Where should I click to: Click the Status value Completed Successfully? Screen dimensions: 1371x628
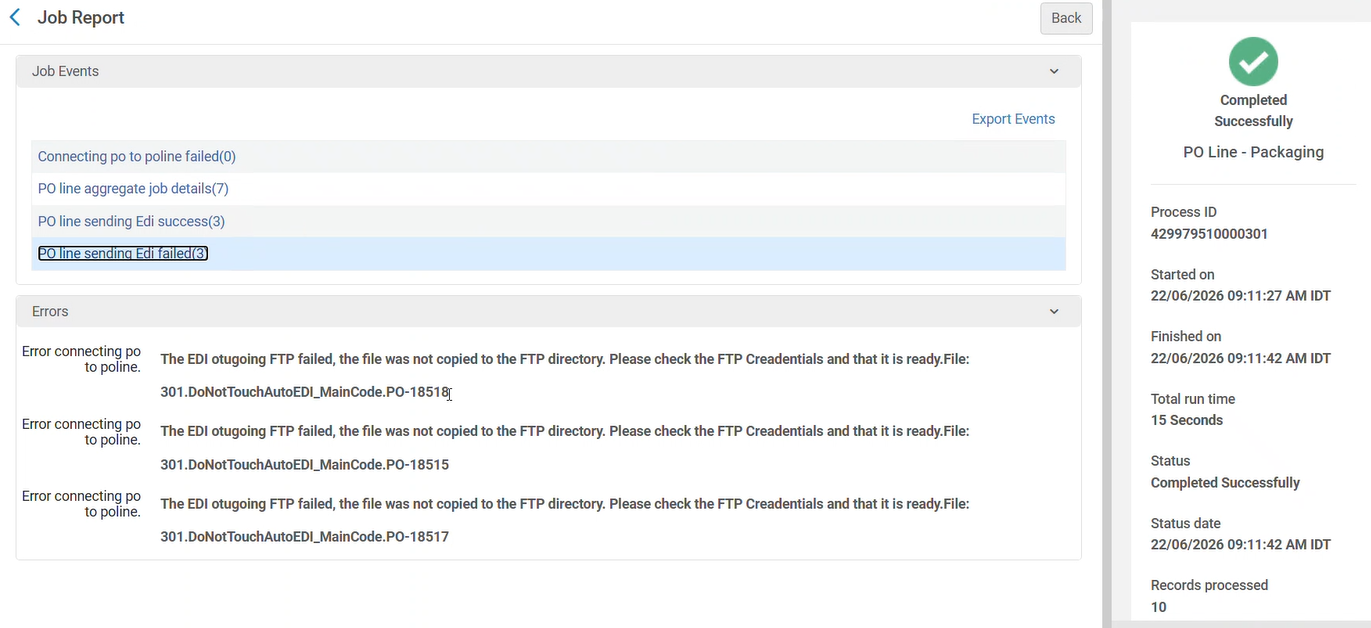[1225, 483]
